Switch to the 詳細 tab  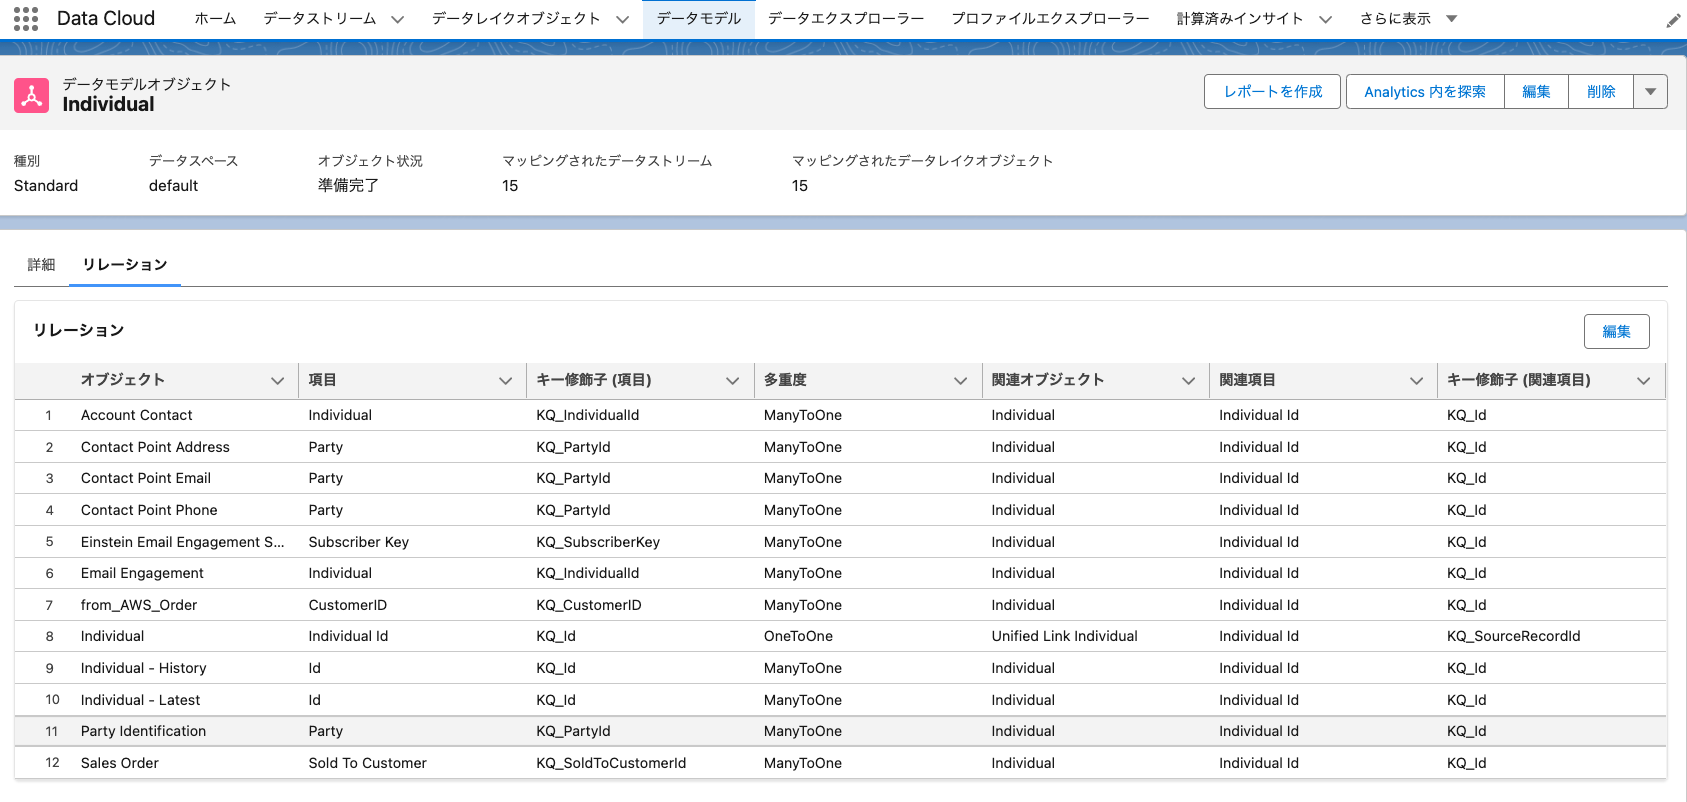click(41, 264)
